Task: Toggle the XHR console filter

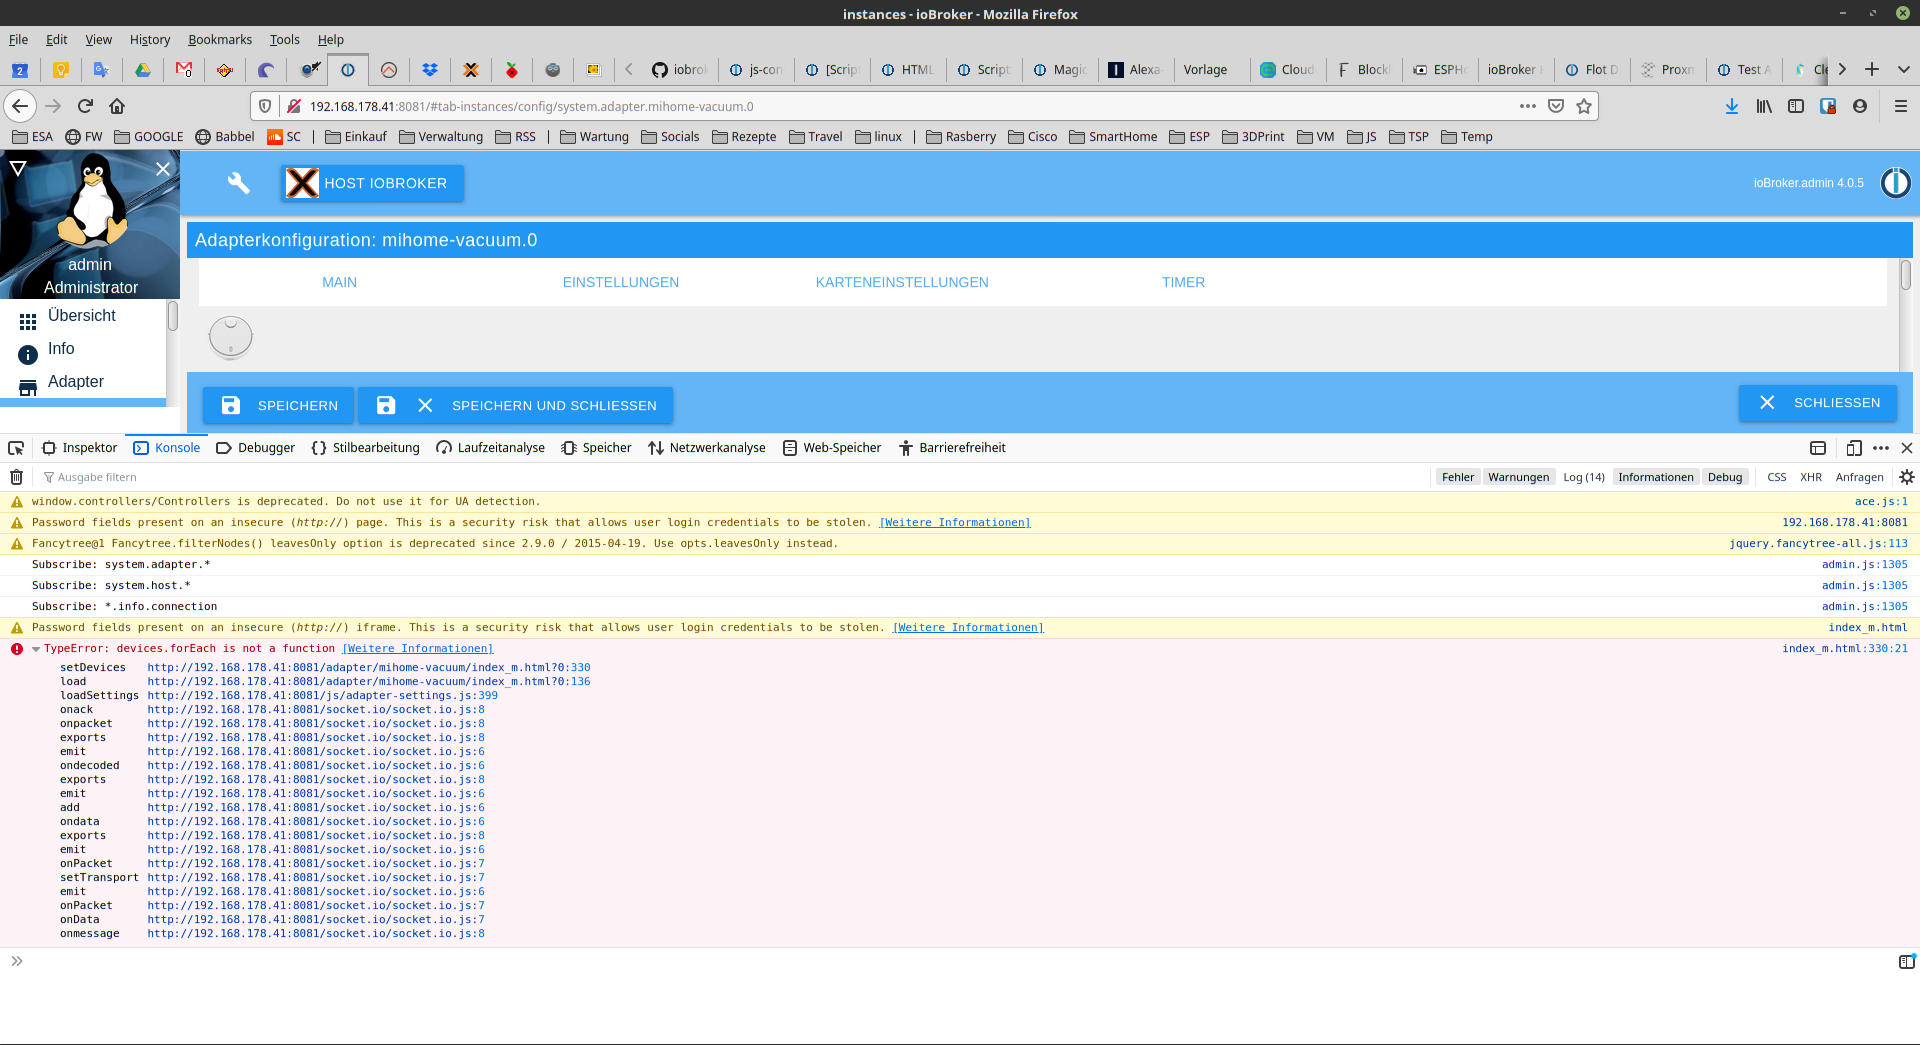Action: pos(1811,477)
